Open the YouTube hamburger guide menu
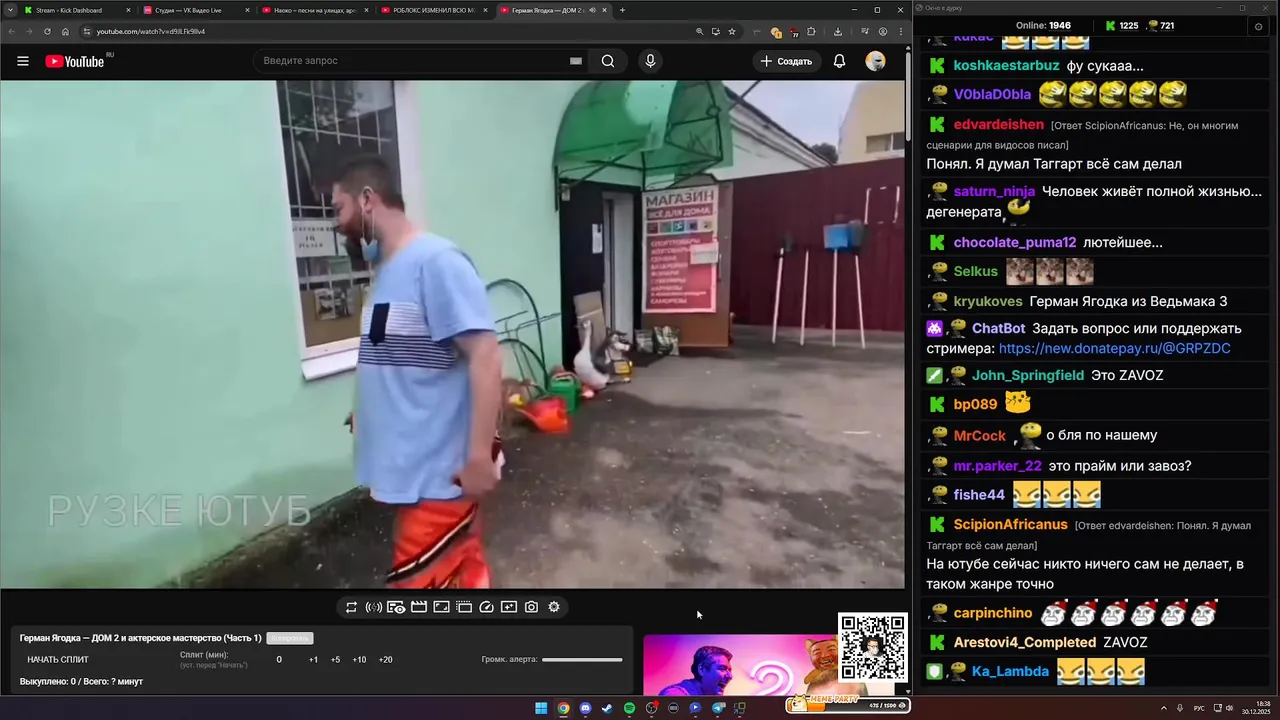 tap(23, 61)
